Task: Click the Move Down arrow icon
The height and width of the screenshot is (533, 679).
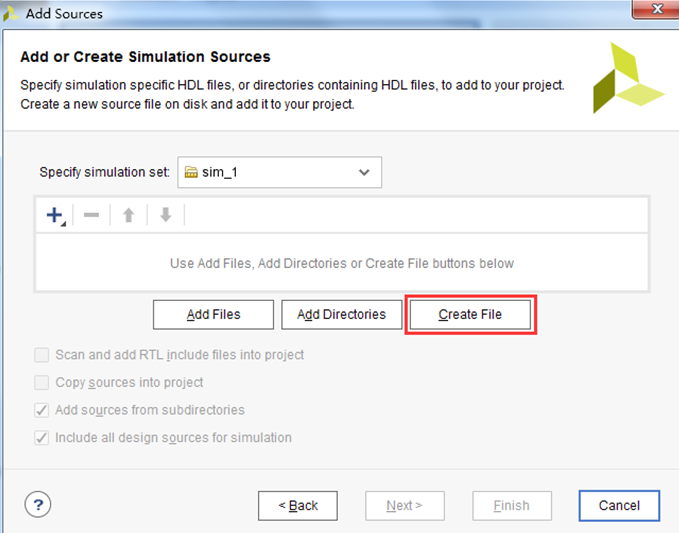Action: coord(166,215)
